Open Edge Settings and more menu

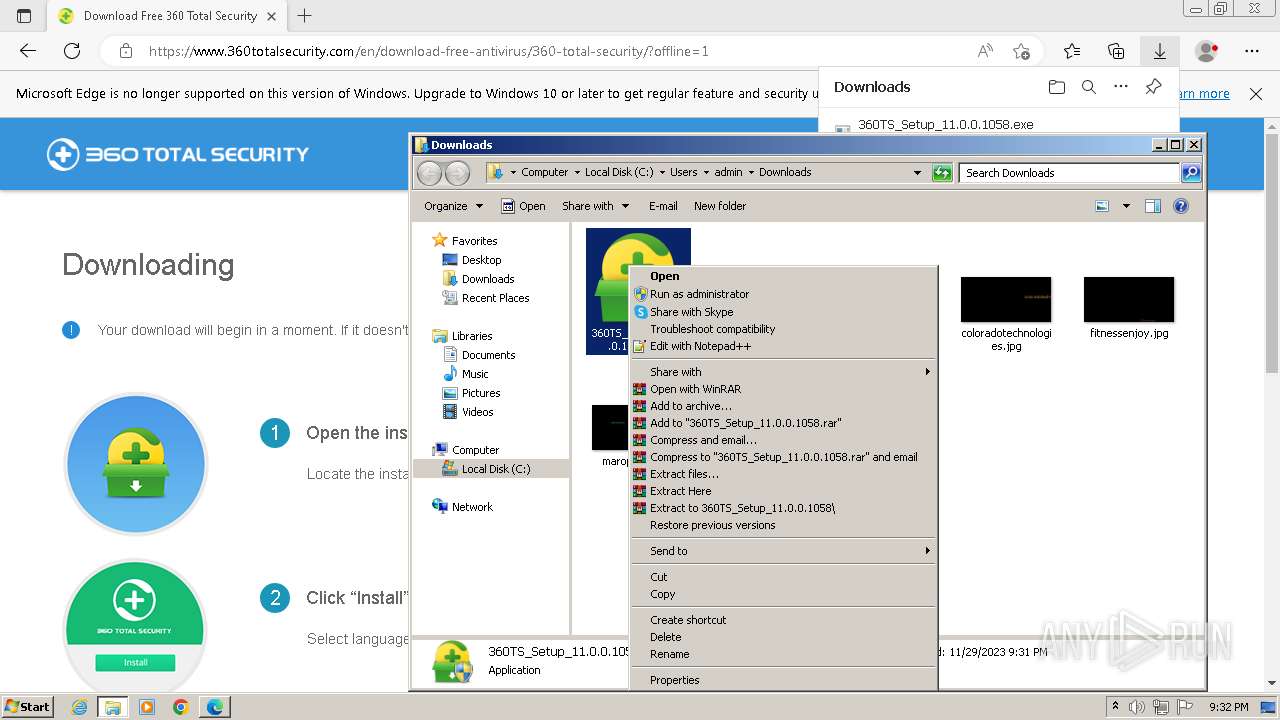point(1252,51)
